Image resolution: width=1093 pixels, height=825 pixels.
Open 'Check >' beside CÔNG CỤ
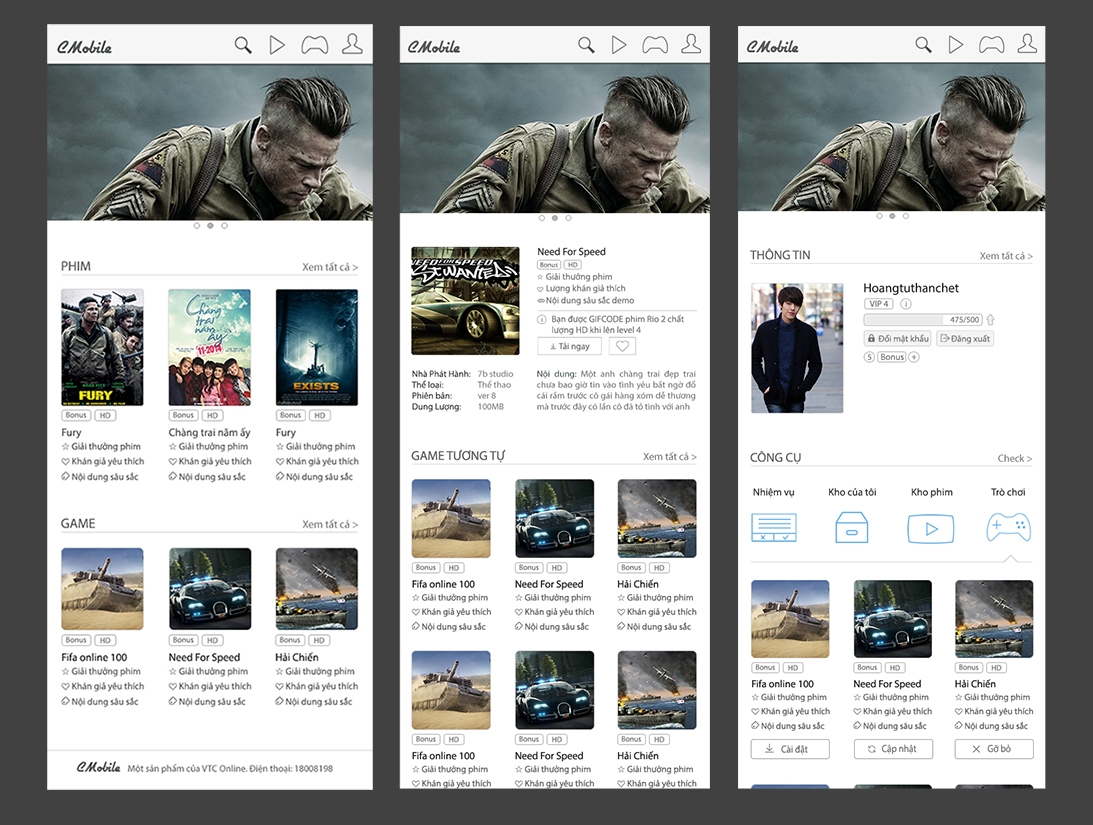tap(1014, 458)
